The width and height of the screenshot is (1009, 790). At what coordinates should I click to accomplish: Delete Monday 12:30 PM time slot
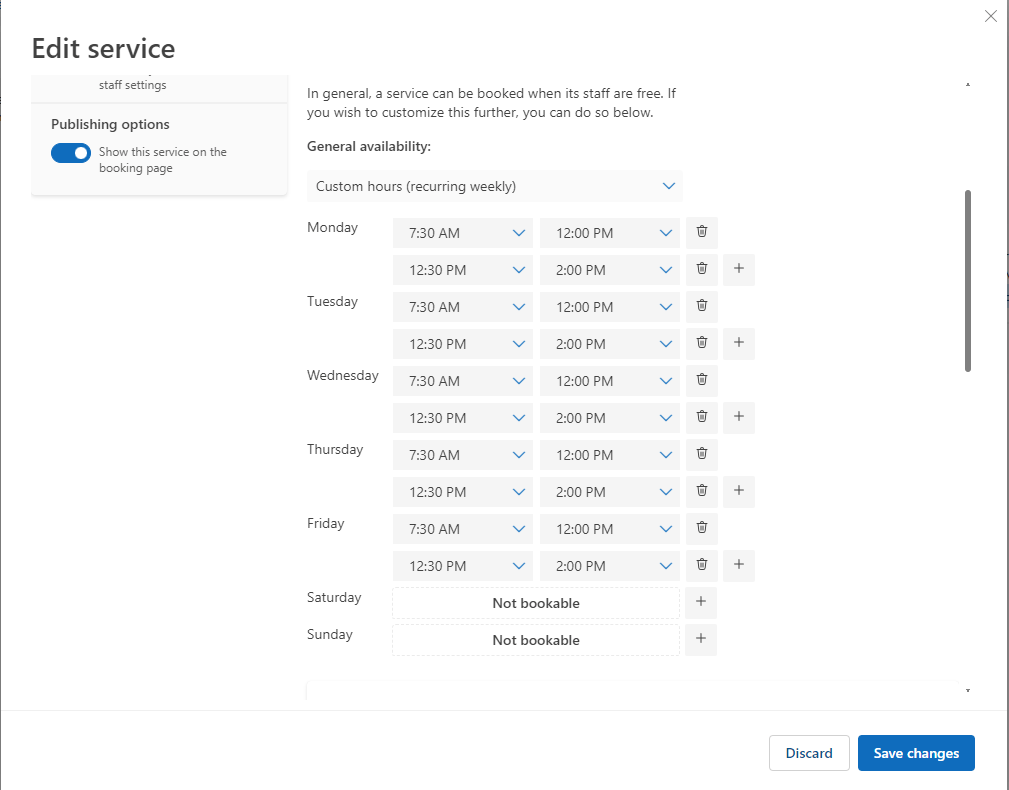click(701, 270)
